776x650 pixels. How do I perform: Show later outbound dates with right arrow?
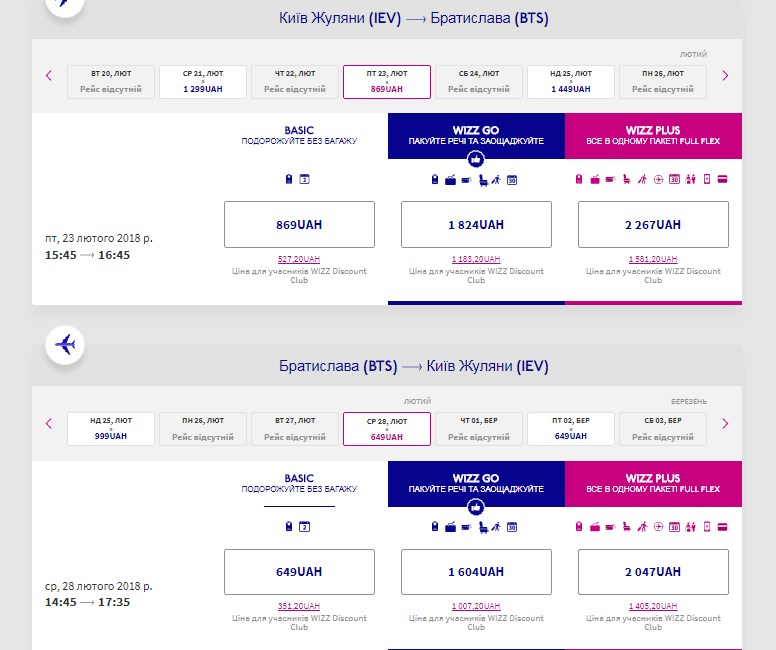coord(725,75)
